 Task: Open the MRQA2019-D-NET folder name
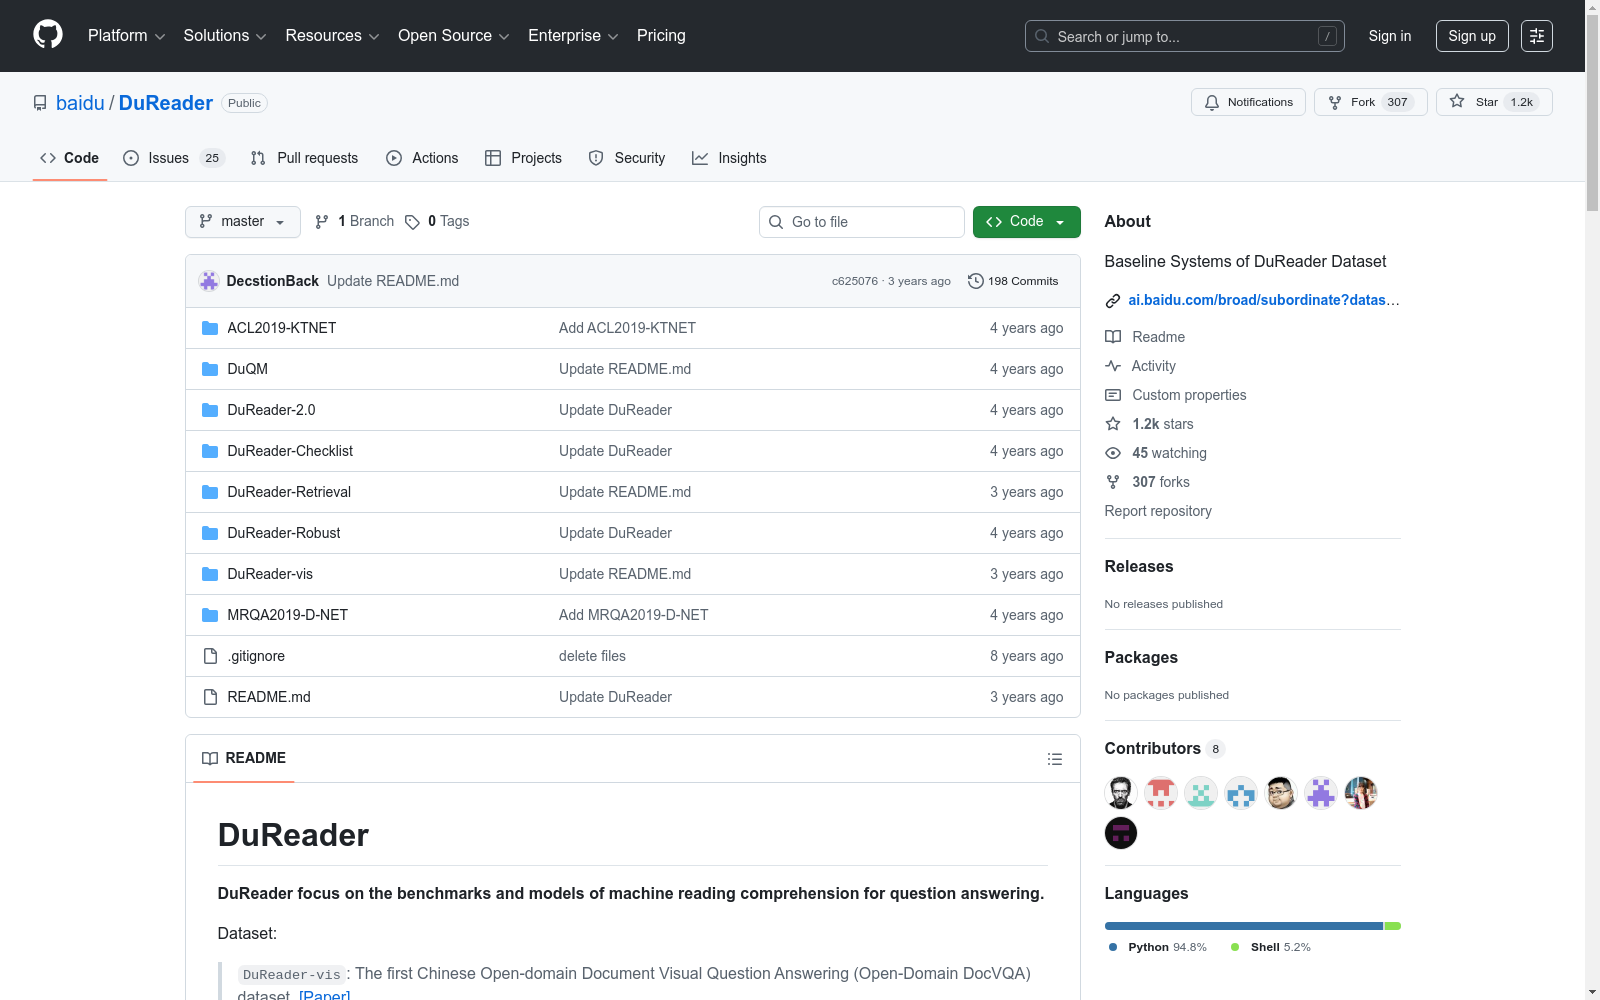288,615
